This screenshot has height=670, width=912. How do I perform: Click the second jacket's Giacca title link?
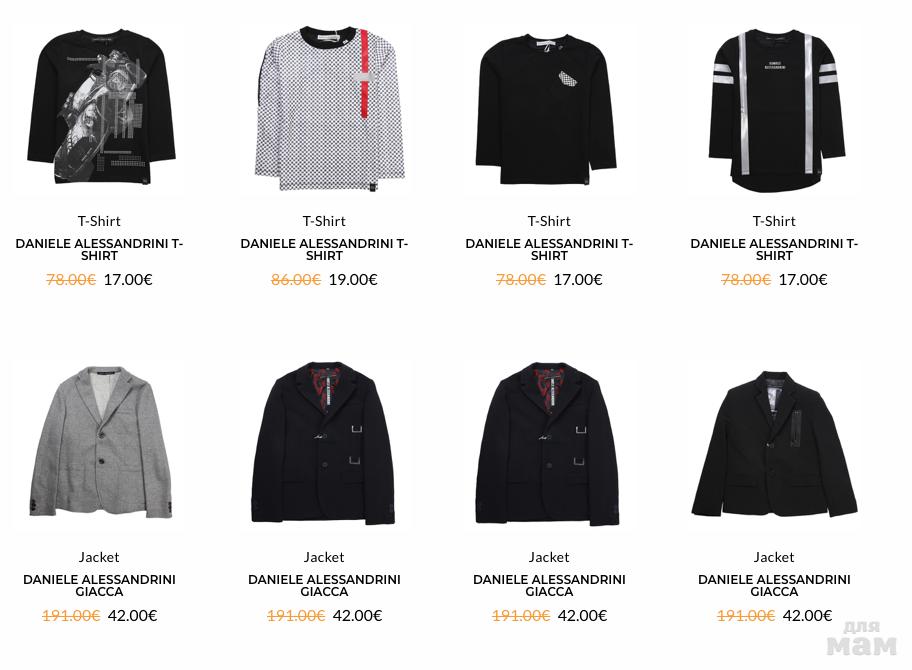pos(324,586)
